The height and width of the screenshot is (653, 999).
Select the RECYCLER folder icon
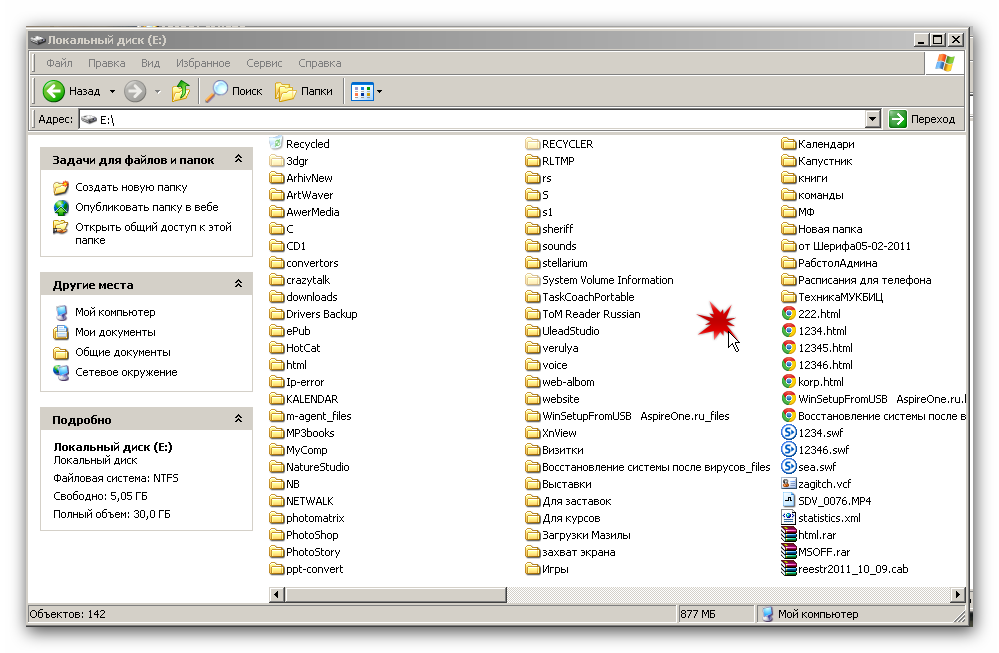(x=533, y=144)
